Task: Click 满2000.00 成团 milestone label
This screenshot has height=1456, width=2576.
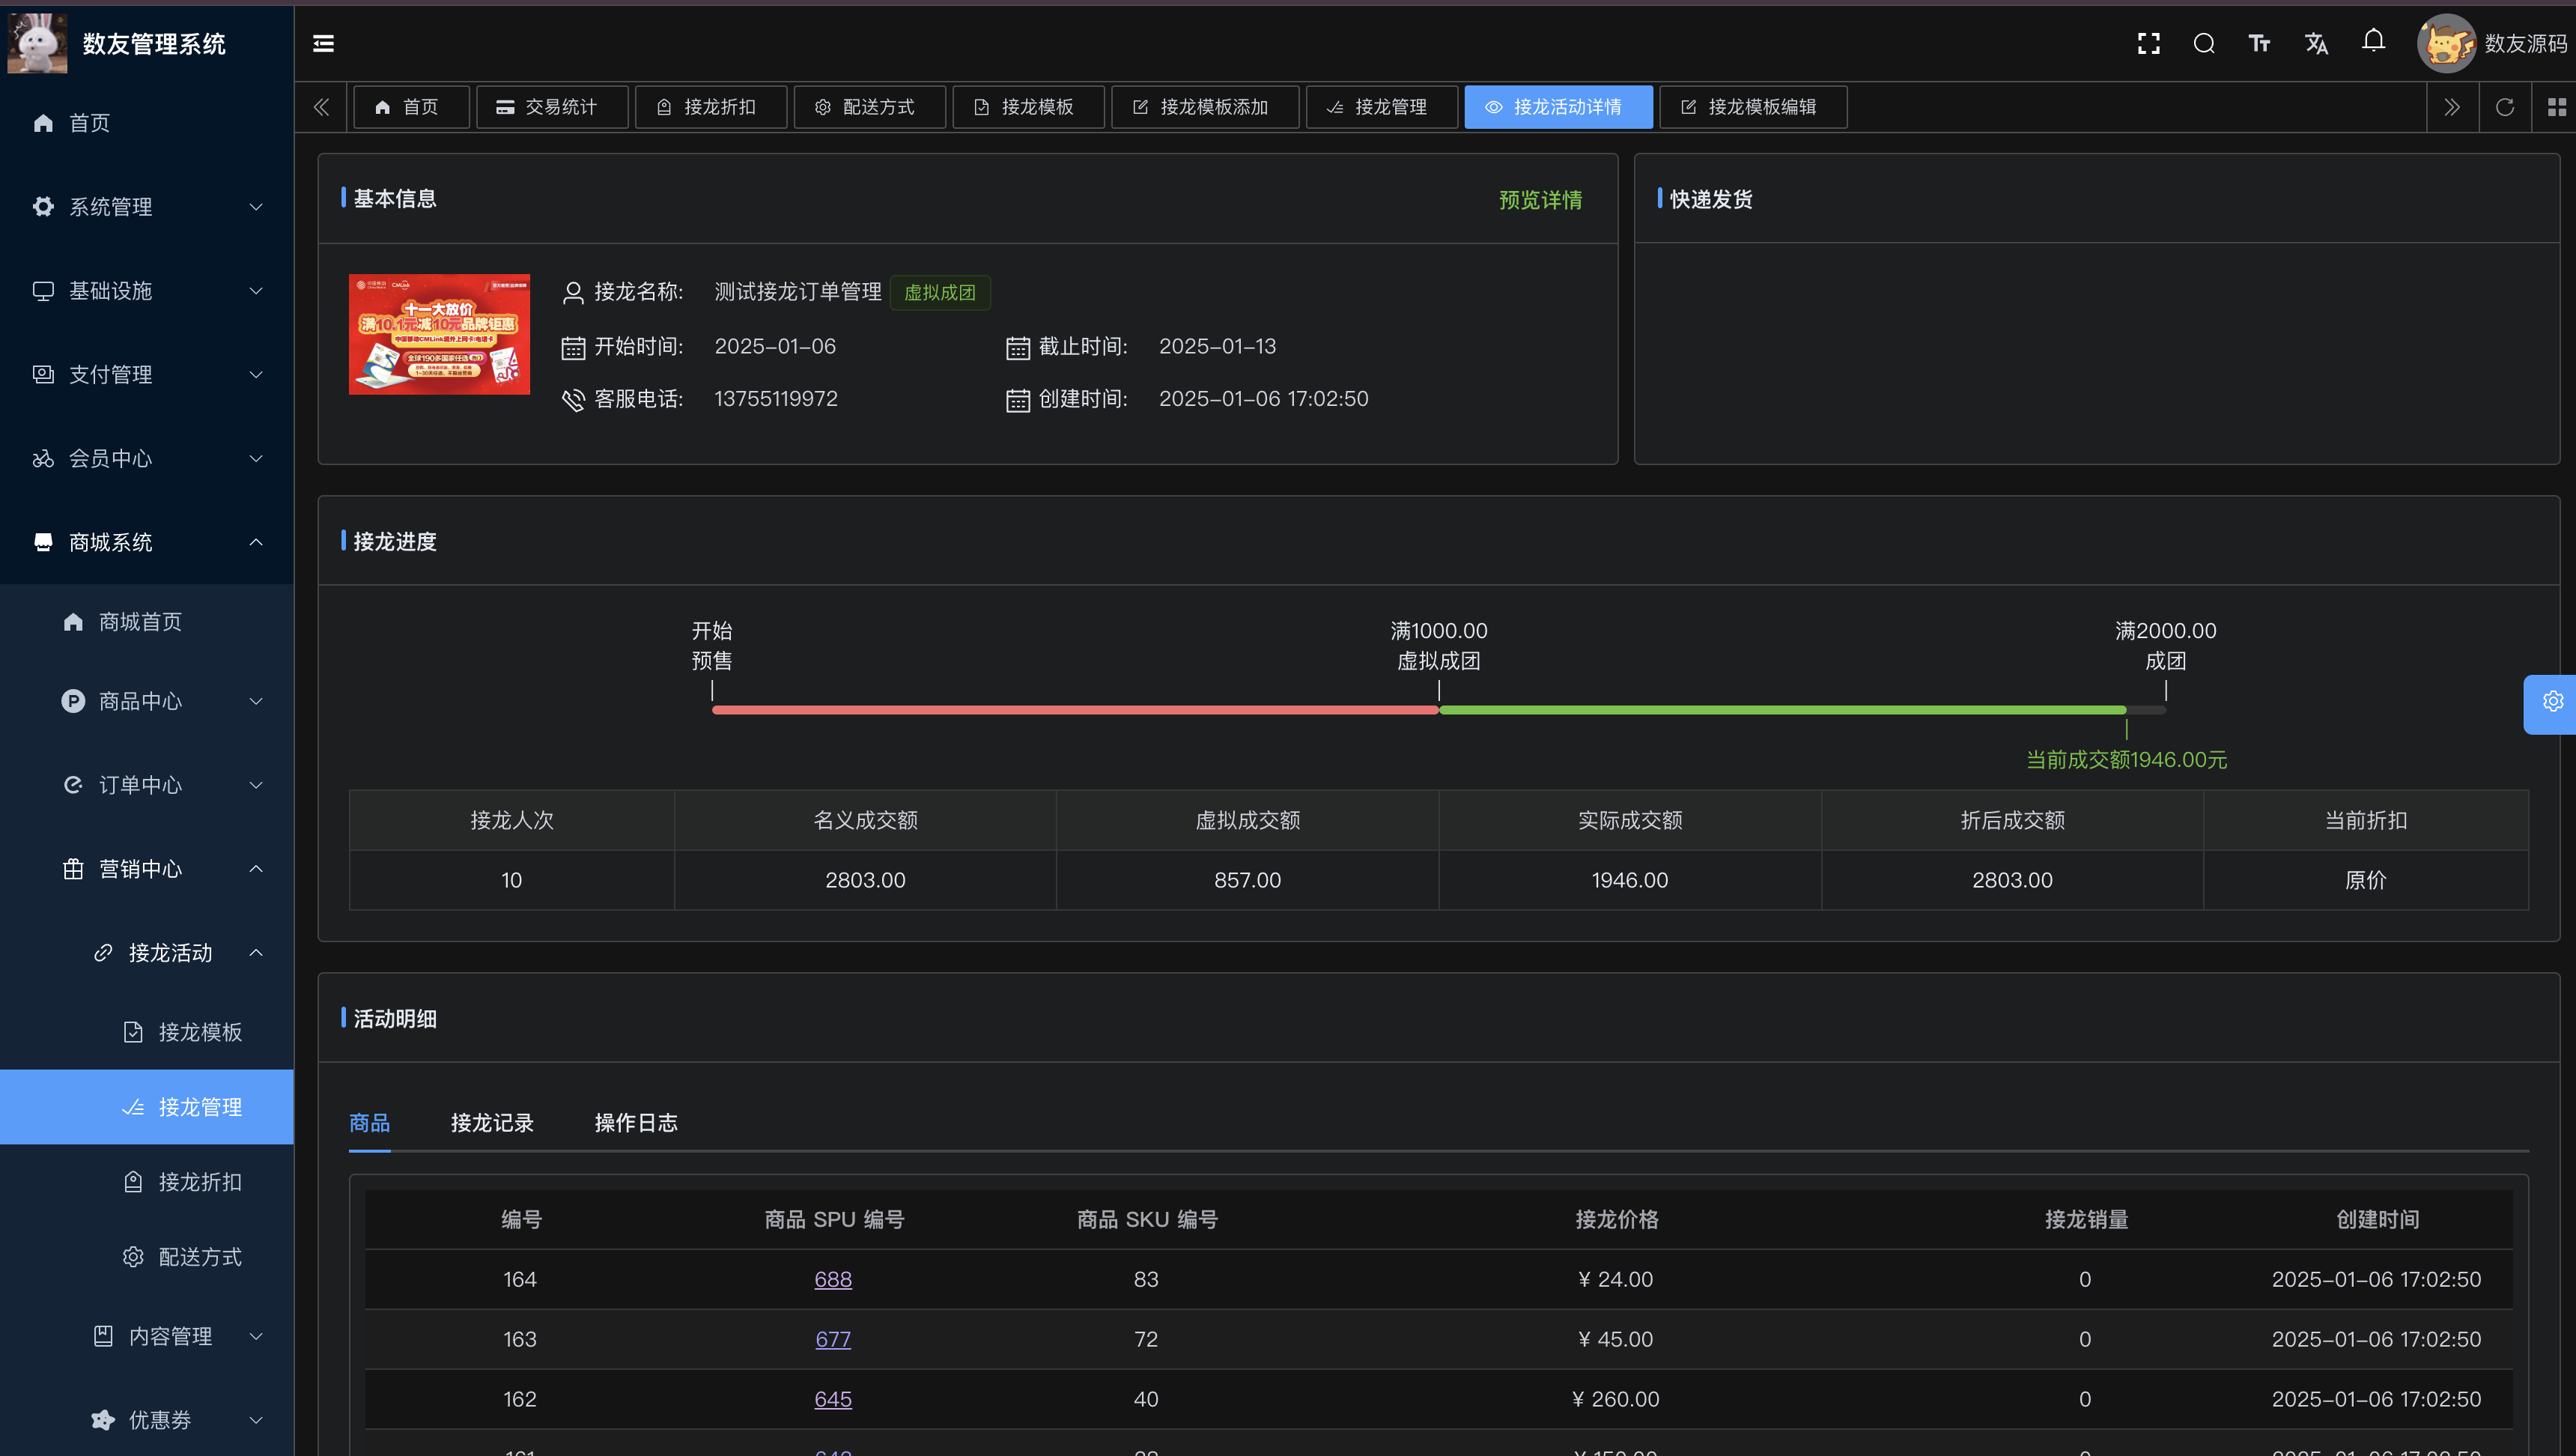Action: click(2166, 646)
